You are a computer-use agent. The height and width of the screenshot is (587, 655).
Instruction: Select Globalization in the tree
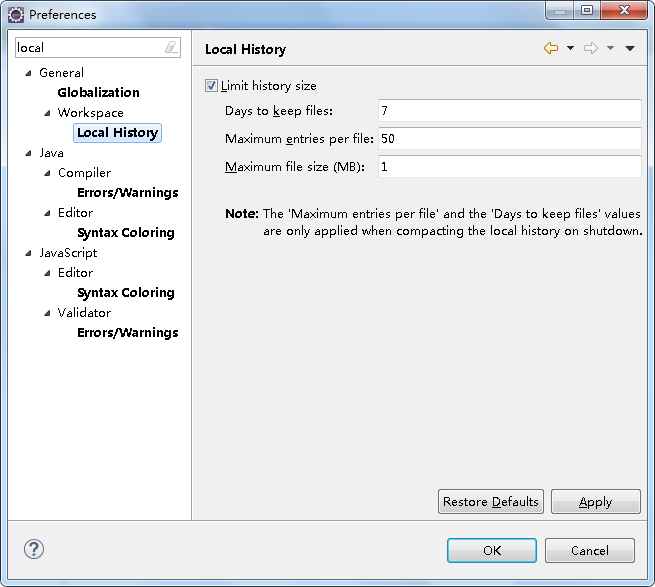(99, 92)
